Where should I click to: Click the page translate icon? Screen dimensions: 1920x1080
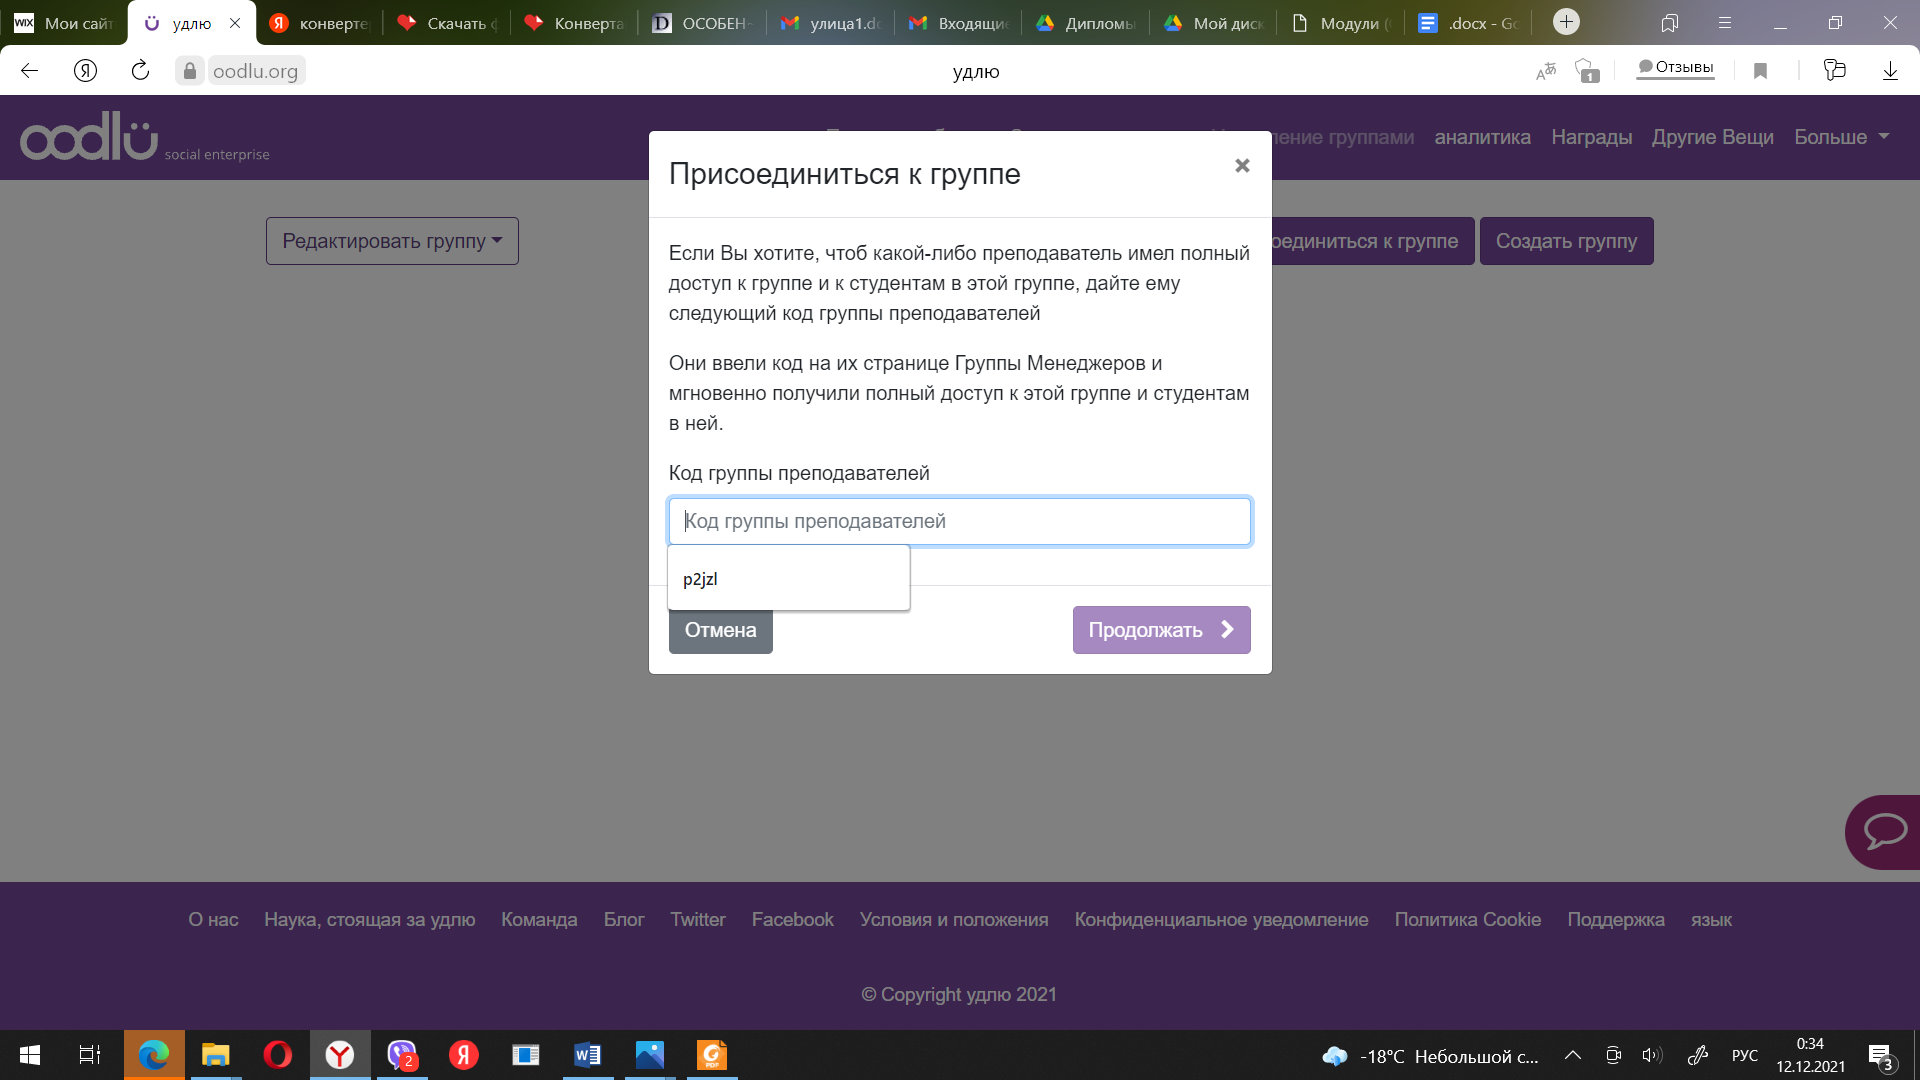[x=1546, y=71]
